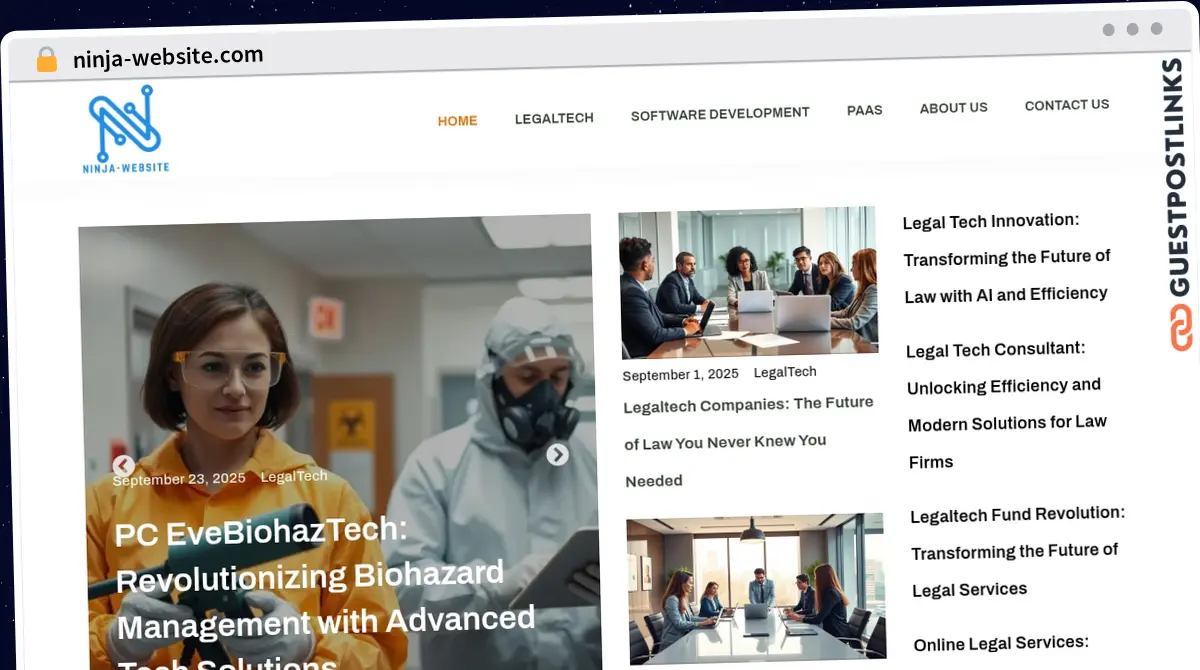Click the Ninja-Website logo
This screenshot has height=670, width=1200.
tap(126, 129)
